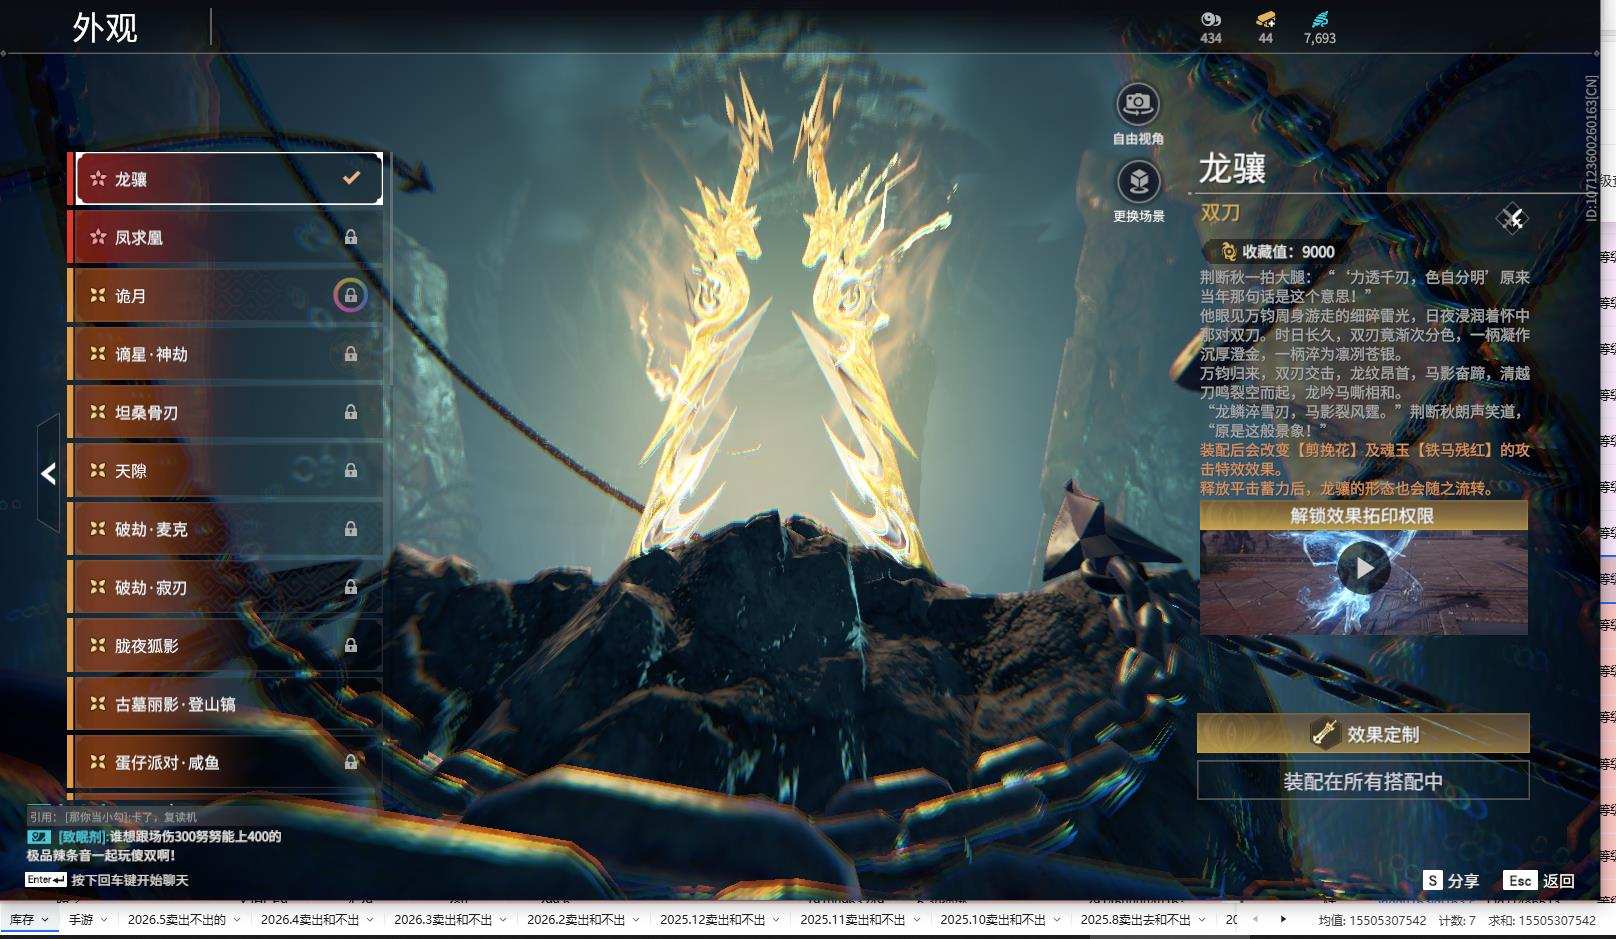This screenshot has width=1616, height=939.
Task: Click the teal currency icon showing 7,693
Action: pyautogui.click(x=1320, y=19)
